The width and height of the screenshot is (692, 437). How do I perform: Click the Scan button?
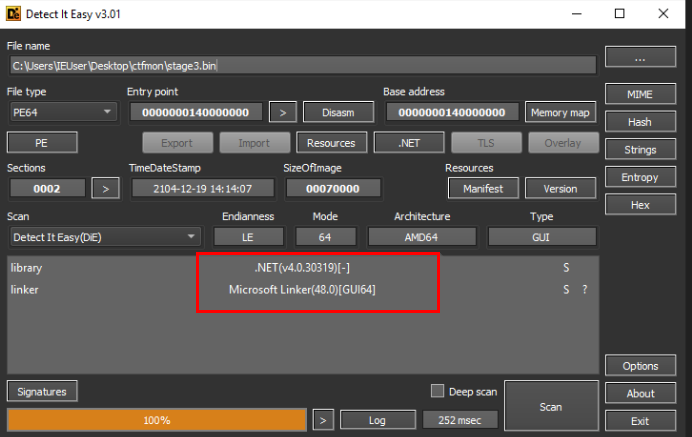pyautogui.click(x=551, y=407)
